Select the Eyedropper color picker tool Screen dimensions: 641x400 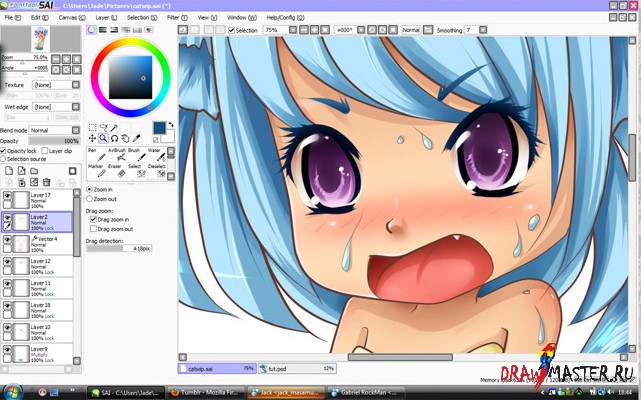(136, 139)
